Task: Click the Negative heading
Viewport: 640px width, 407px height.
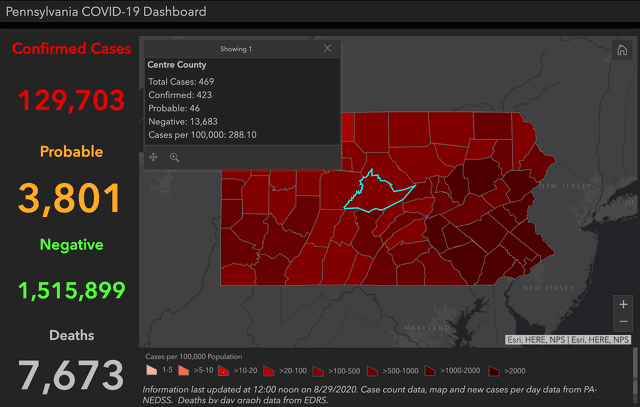Action: [x=71, y=245]
